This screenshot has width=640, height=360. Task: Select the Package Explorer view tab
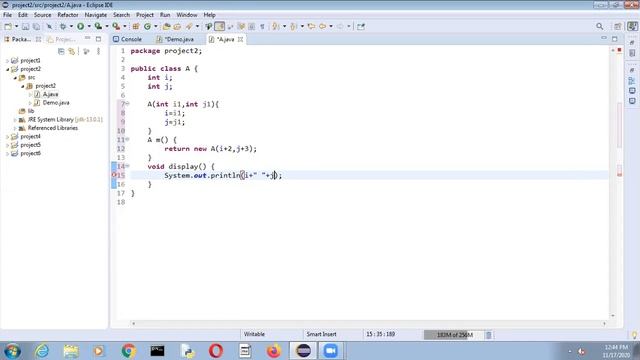(18, 39)
